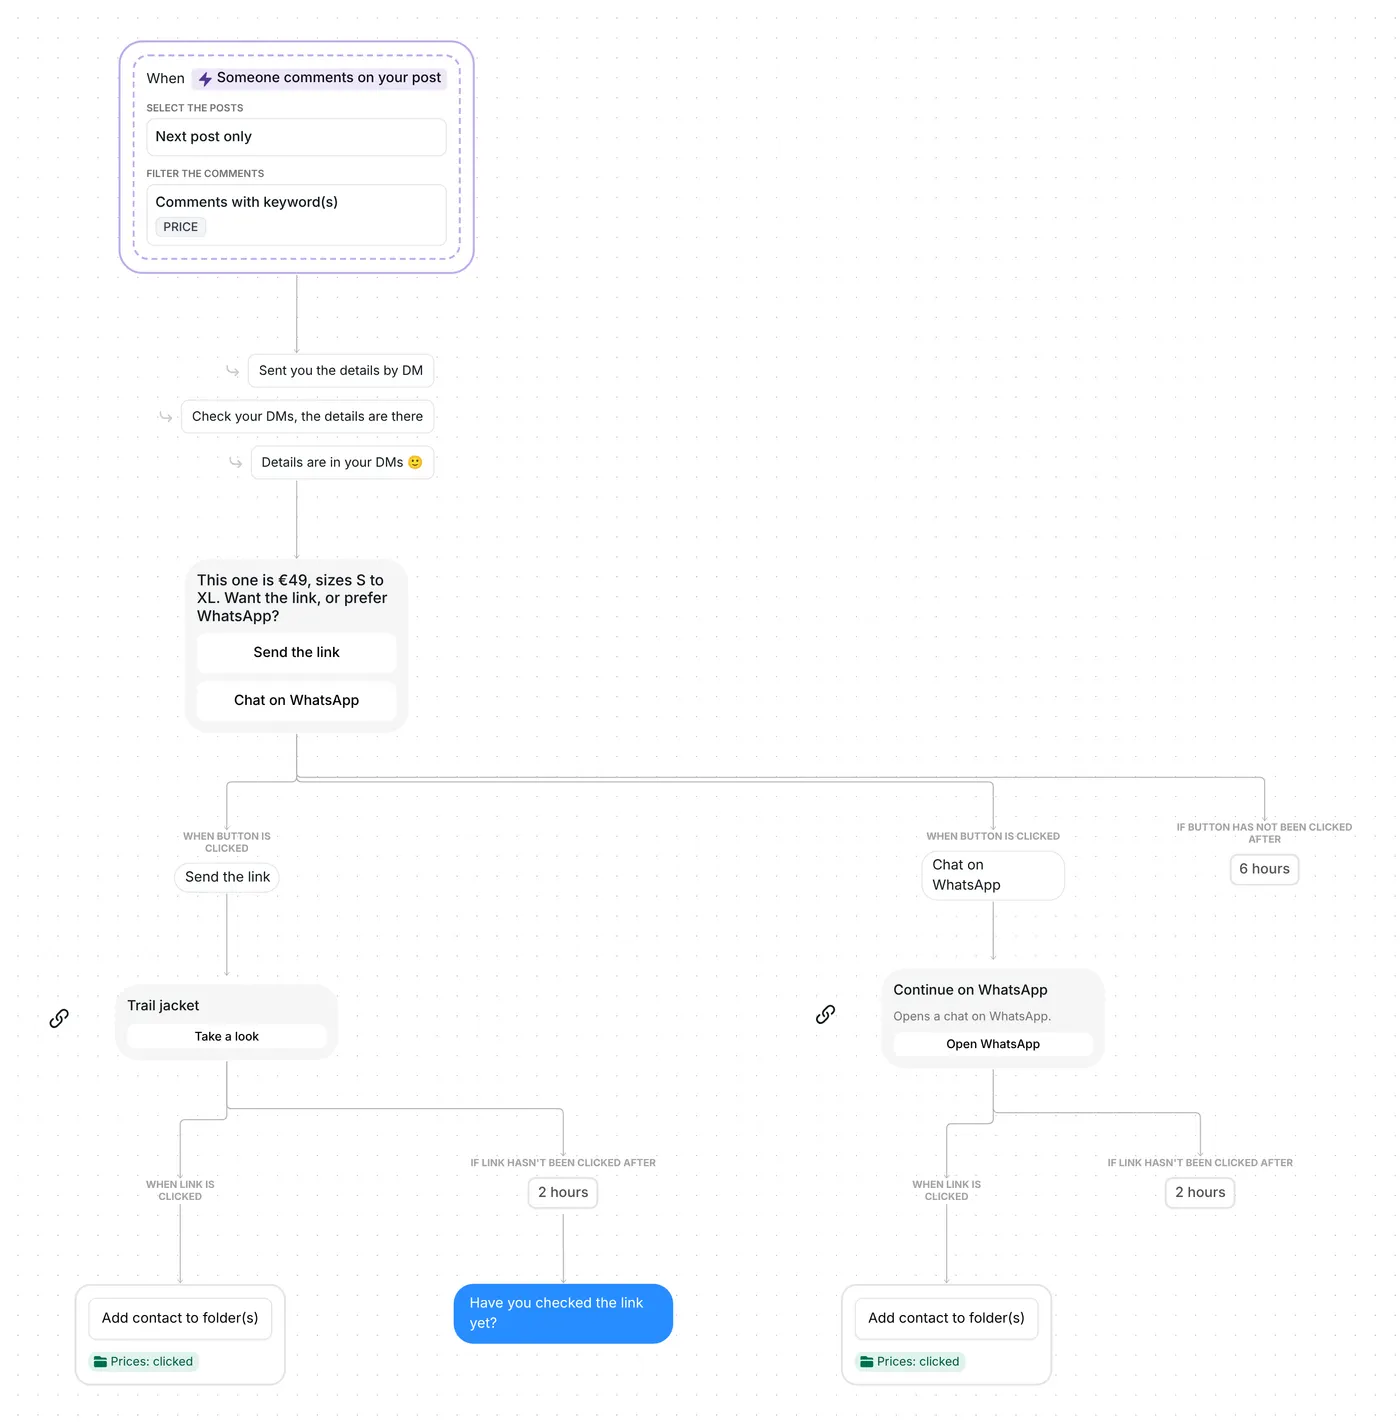Open "Add contact to folder(s)" action below Continue on WhatsApp
The width and height of the screenshot is (1400, 1425).
pyautogui.click(x=946, y=1318)
